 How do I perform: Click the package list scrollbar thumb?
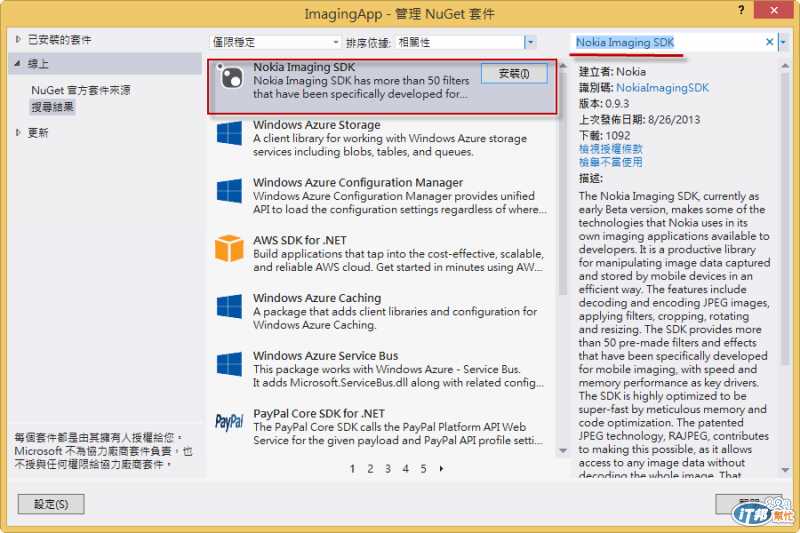[563, 184]
